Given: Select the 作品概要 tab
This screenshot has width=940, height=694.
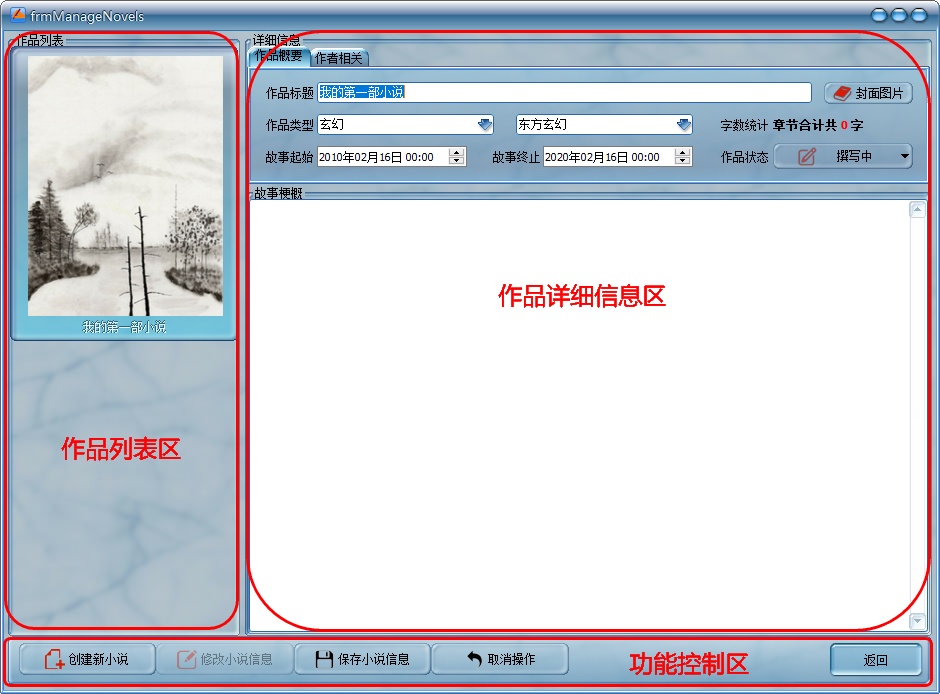Looking at the screenshot, I should click(x=278, y=56).
